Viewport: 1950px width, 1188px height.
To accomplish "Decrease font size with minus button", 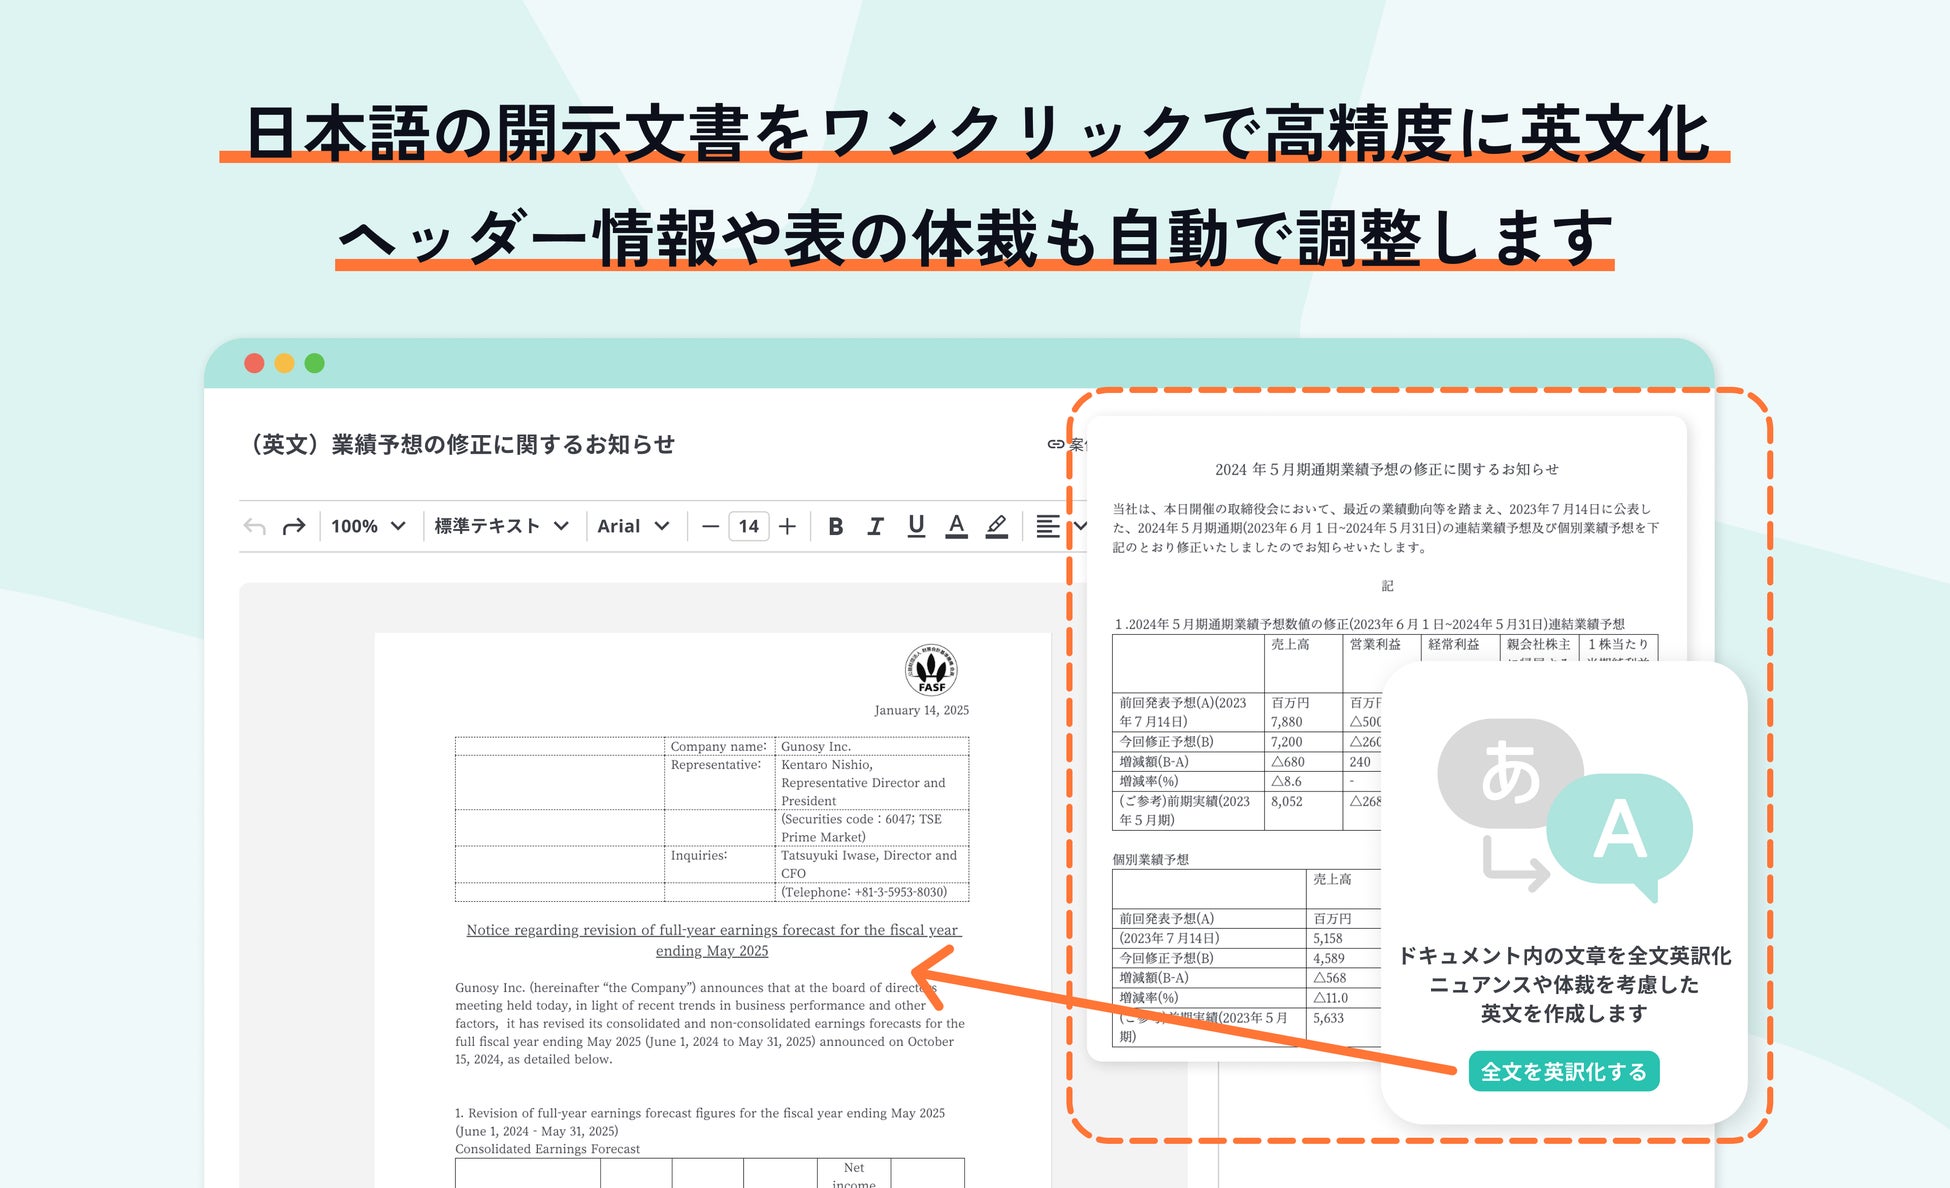I will 710,526.
